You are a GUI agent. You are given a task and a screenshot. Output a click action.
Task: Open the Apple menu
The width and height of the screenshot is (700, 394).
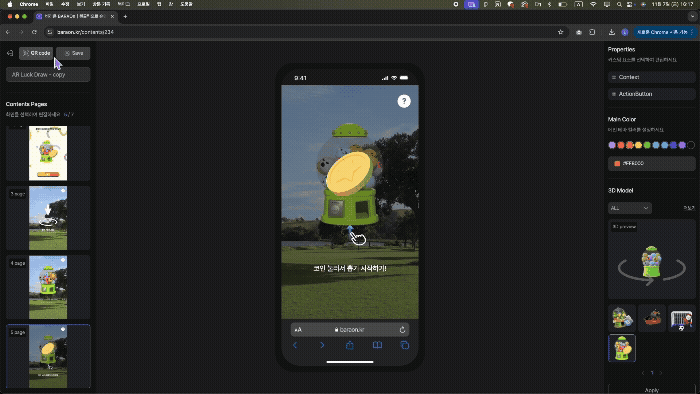pos(10,4)
